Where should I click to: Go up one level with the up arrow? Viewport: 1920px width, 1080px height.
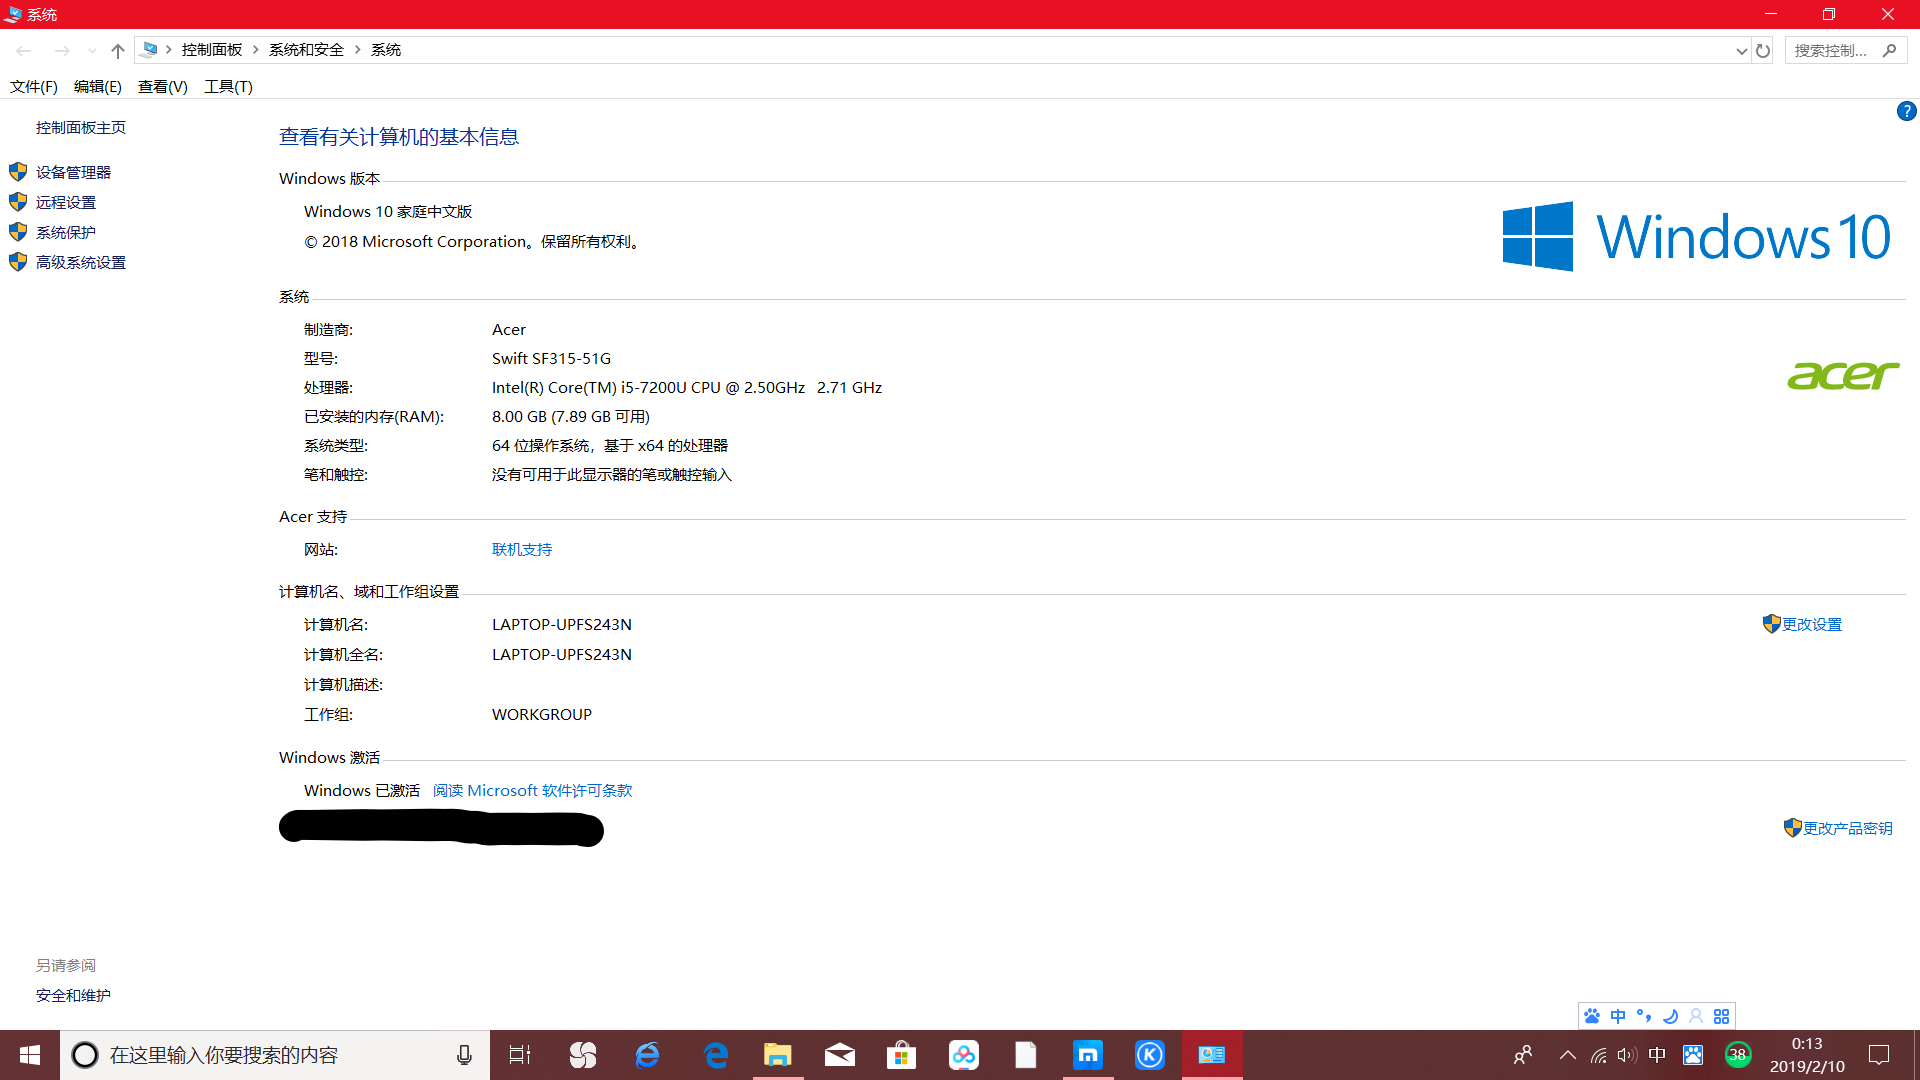tap(118, 50)
